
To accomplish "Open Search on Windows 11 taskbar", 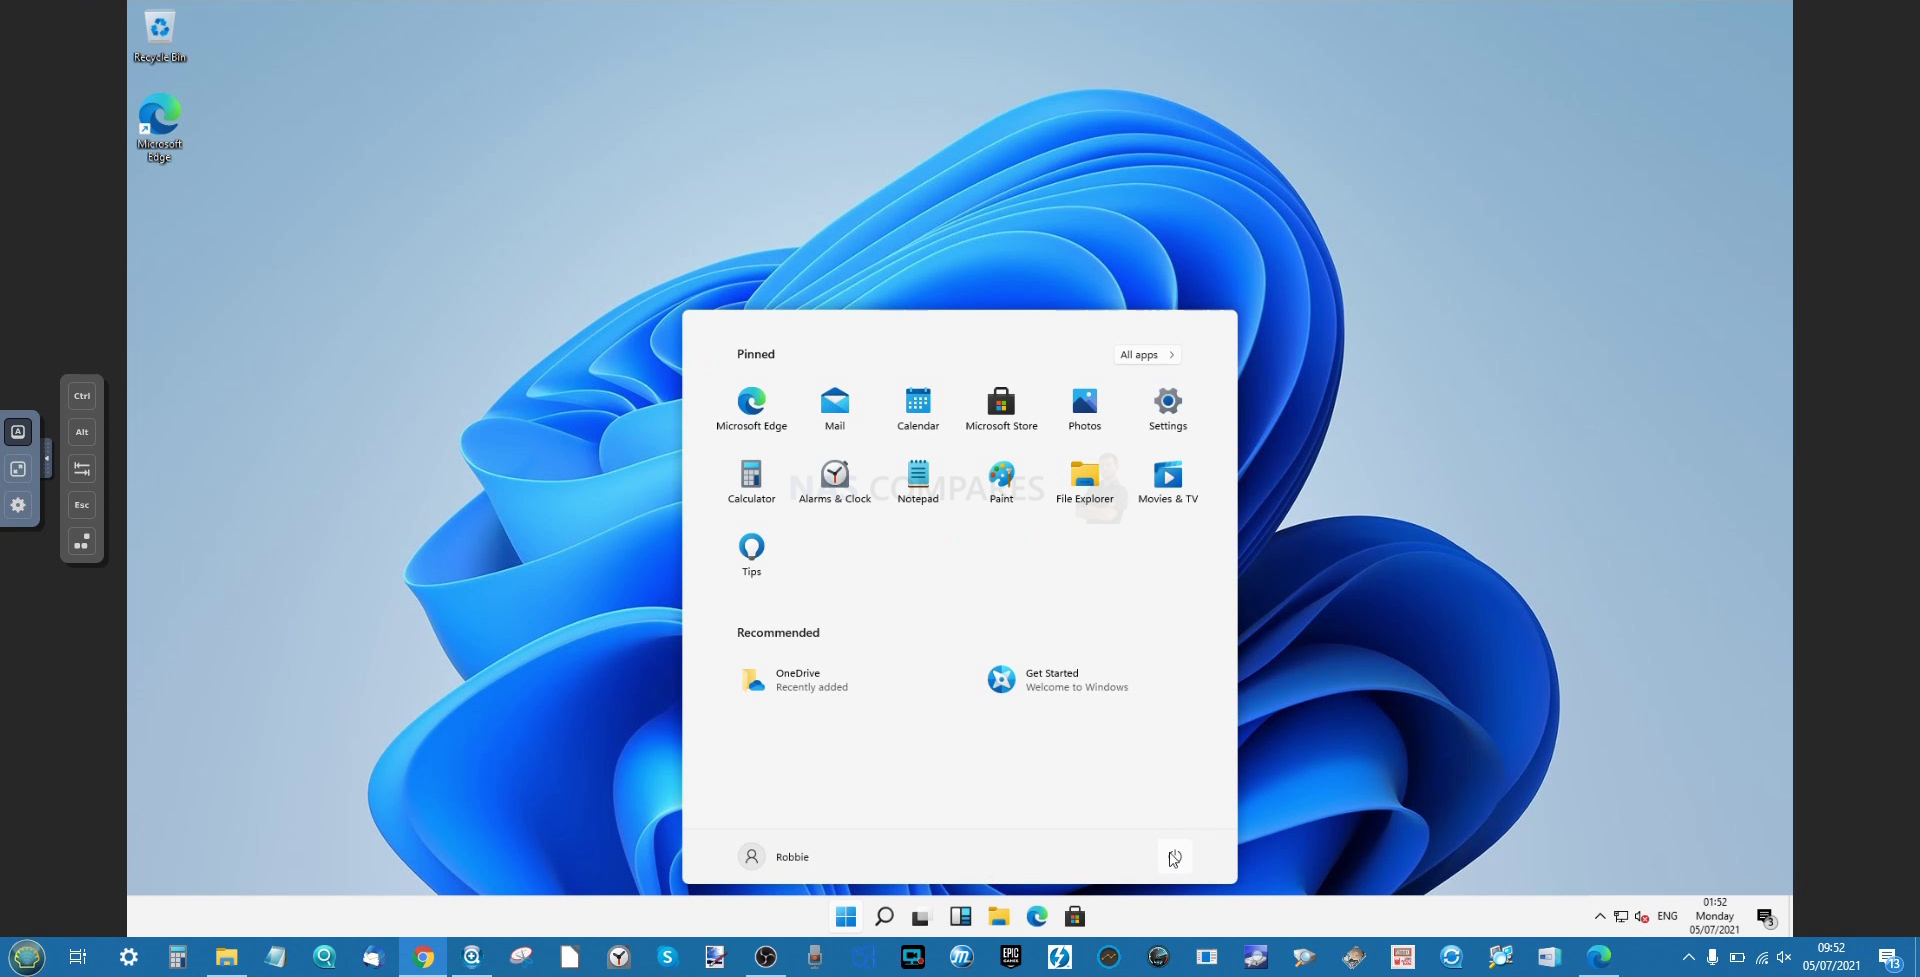I will [x=884, y=916].
